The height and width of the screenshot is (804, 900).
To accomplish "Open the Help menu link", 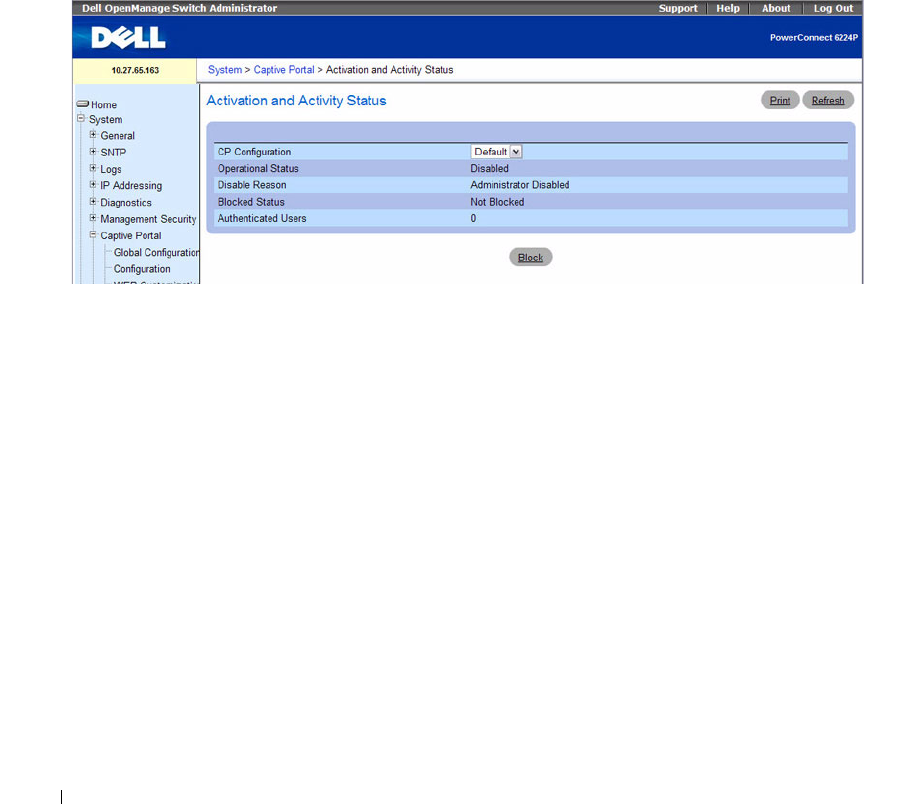I will tap(728, 8).
